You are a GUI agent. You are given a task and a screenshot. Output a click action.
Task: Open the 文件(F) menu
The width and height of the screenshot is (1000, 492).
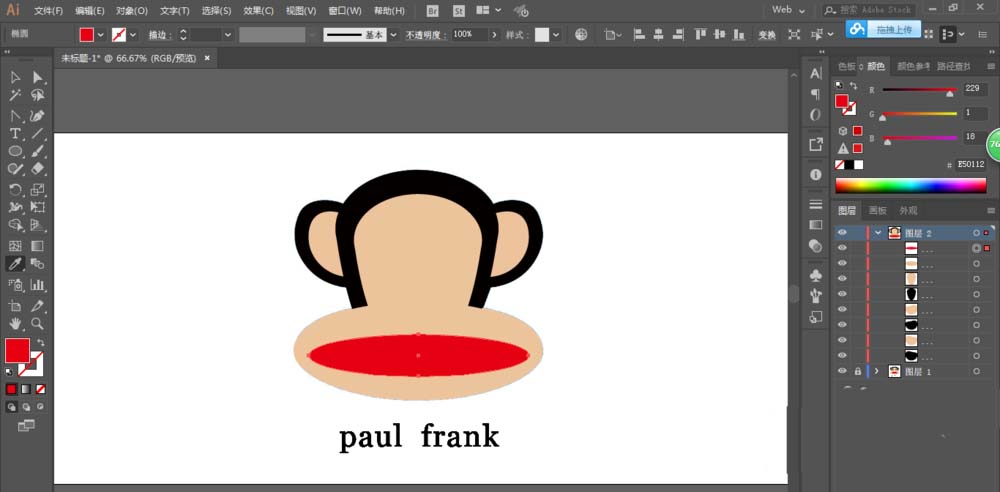[x=48, y=11]
